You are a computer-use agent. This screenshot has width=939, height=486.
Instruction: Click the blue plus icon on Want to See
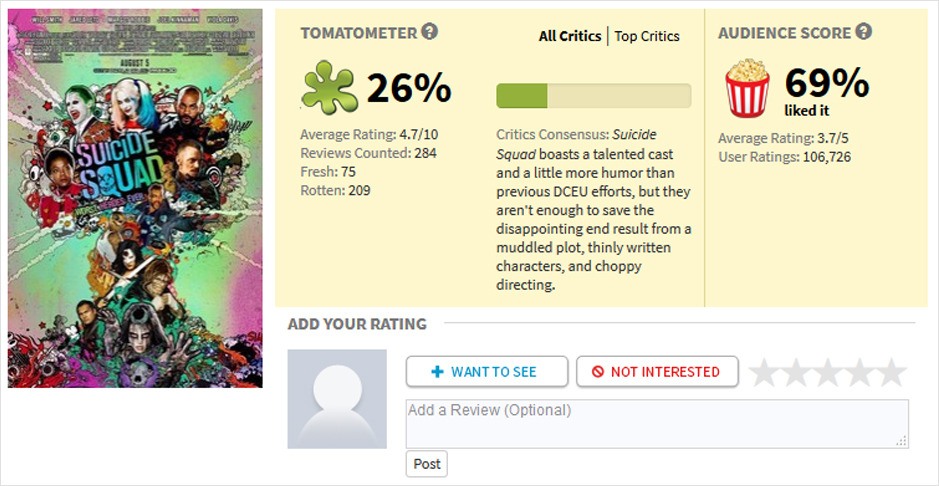[437, 372]
